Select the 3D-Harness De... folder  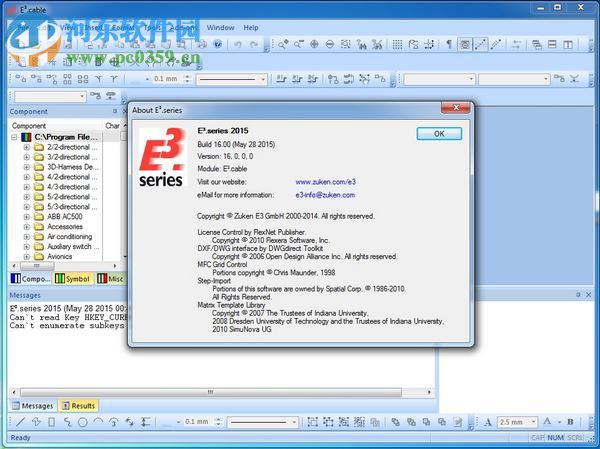point(72,167)
